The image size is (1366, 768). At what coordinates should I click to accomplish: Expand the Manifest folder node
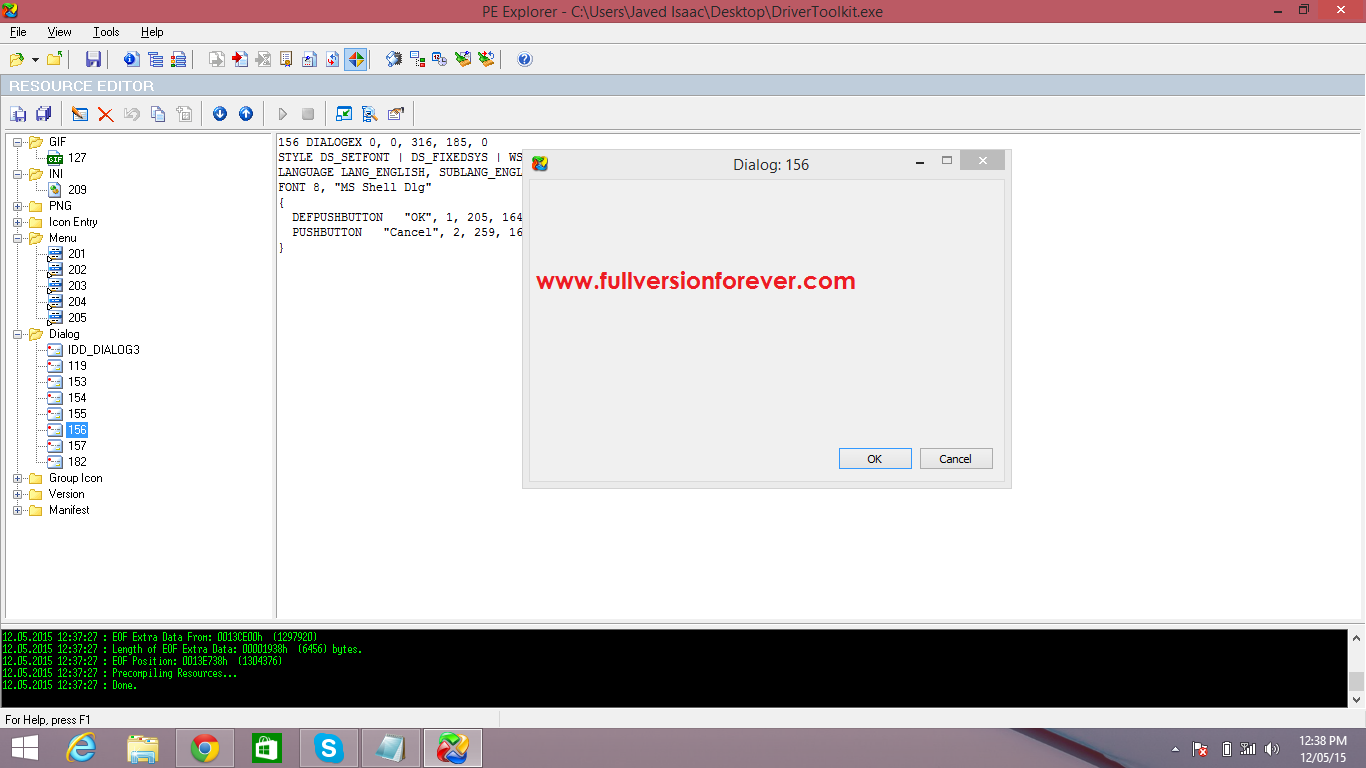[x=18, y=510]
